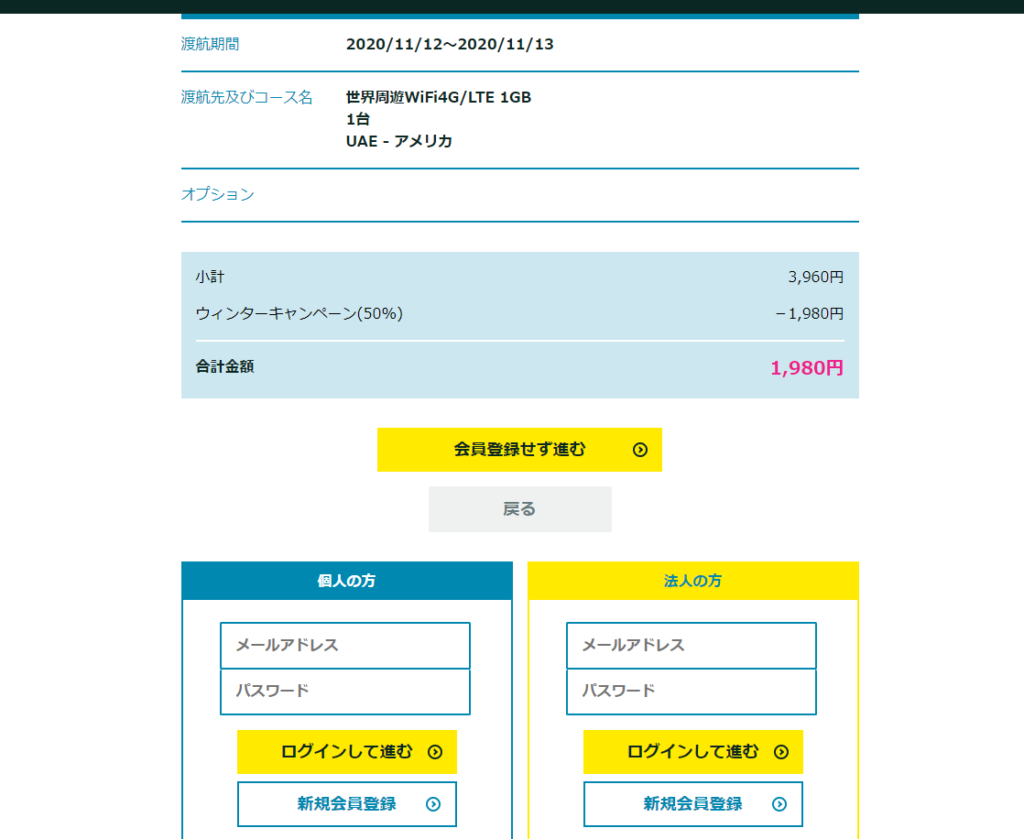Click arrow icon on 個人の方 新規会員登録
The height and width of the screenshot is (839, 1024).
pos(433,804)
